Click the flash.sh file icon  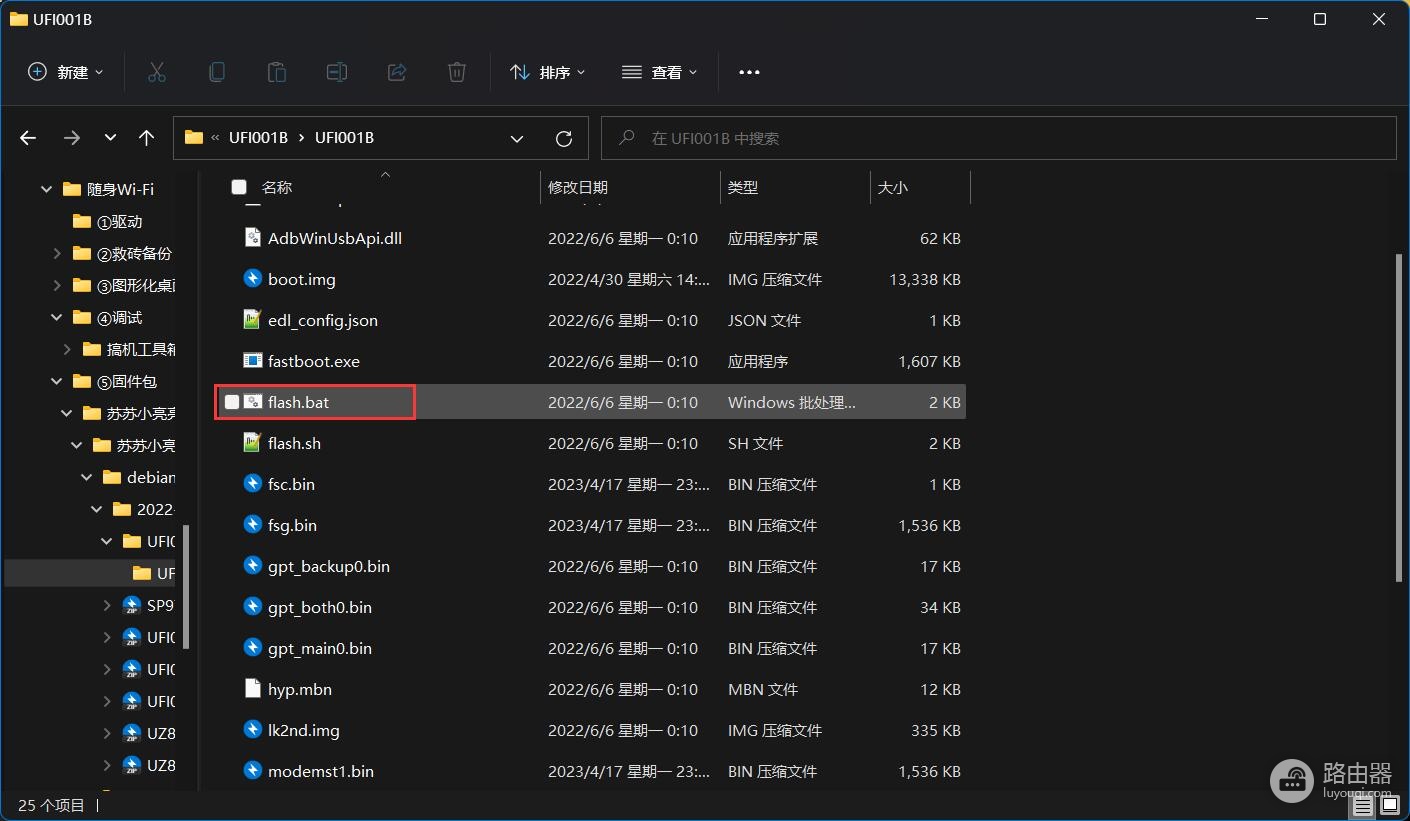(x=253, y=443)
